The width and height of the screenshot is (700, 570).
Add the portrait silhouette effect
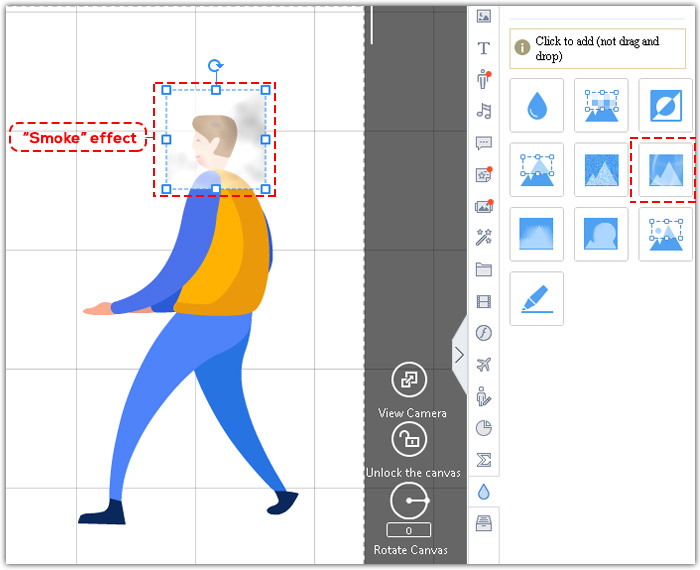point(601,234)
